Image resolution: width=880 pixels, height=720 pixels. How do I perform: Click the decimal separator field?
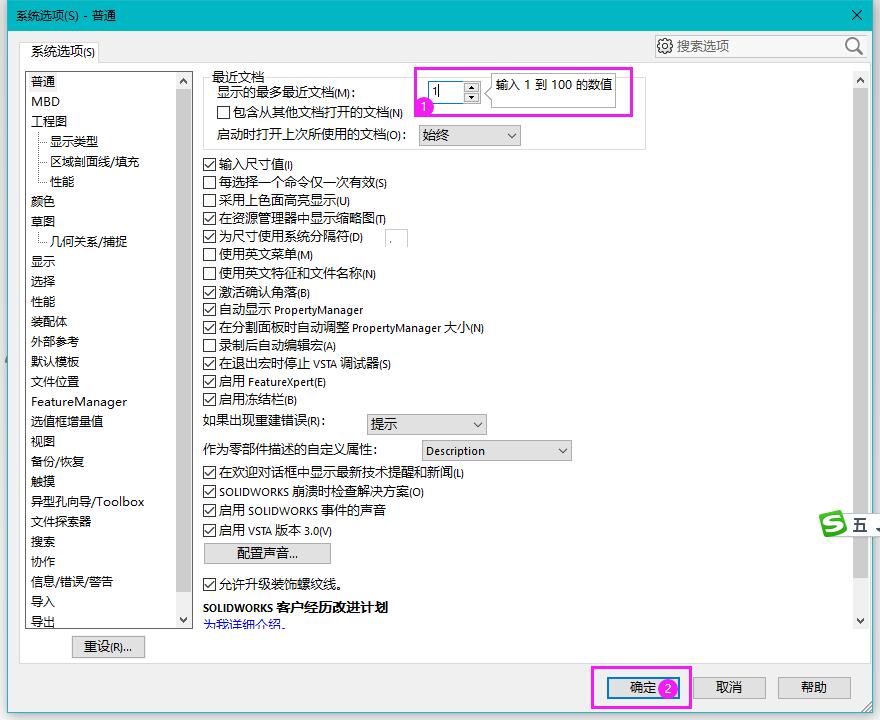[396, 238]
